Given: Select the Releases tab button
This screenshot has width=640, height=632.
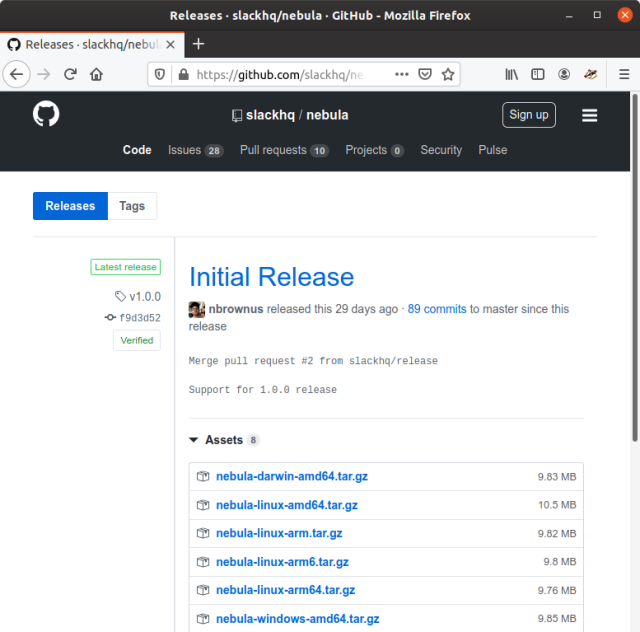Looking at the screenshot, I should (x=70, y=206).
